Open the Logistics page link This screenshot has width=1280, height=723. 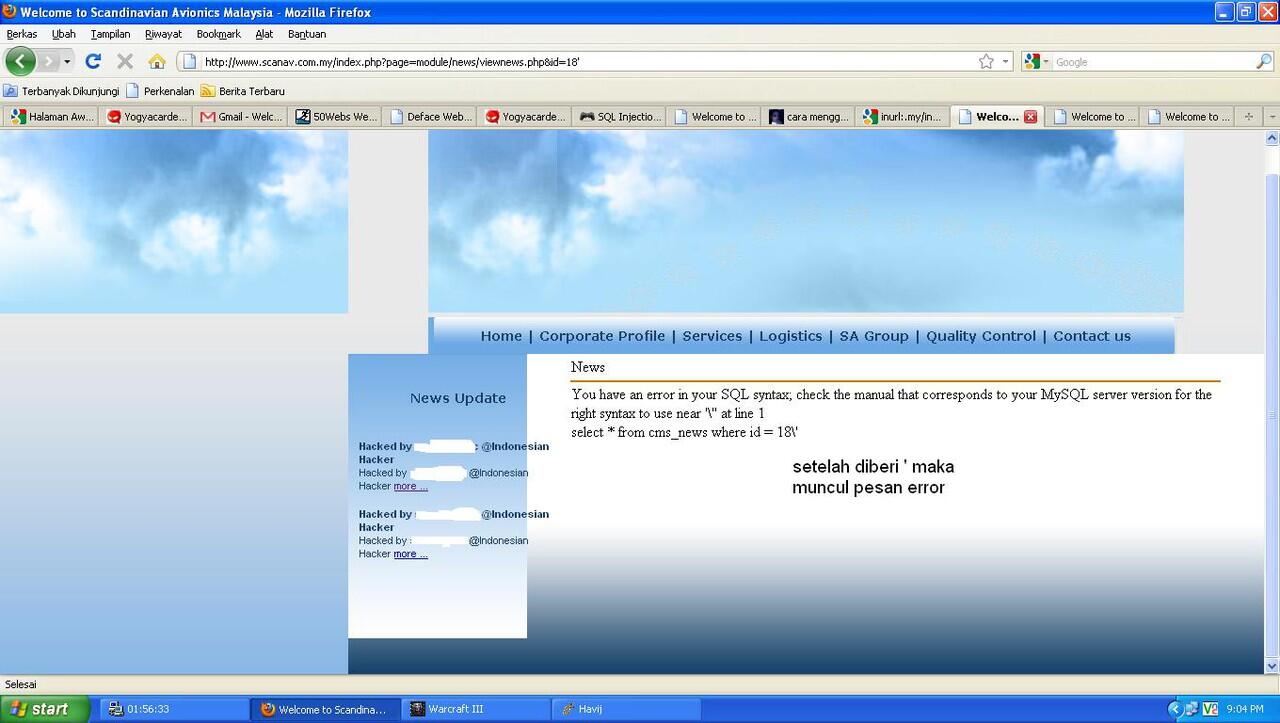coord(790,336)
